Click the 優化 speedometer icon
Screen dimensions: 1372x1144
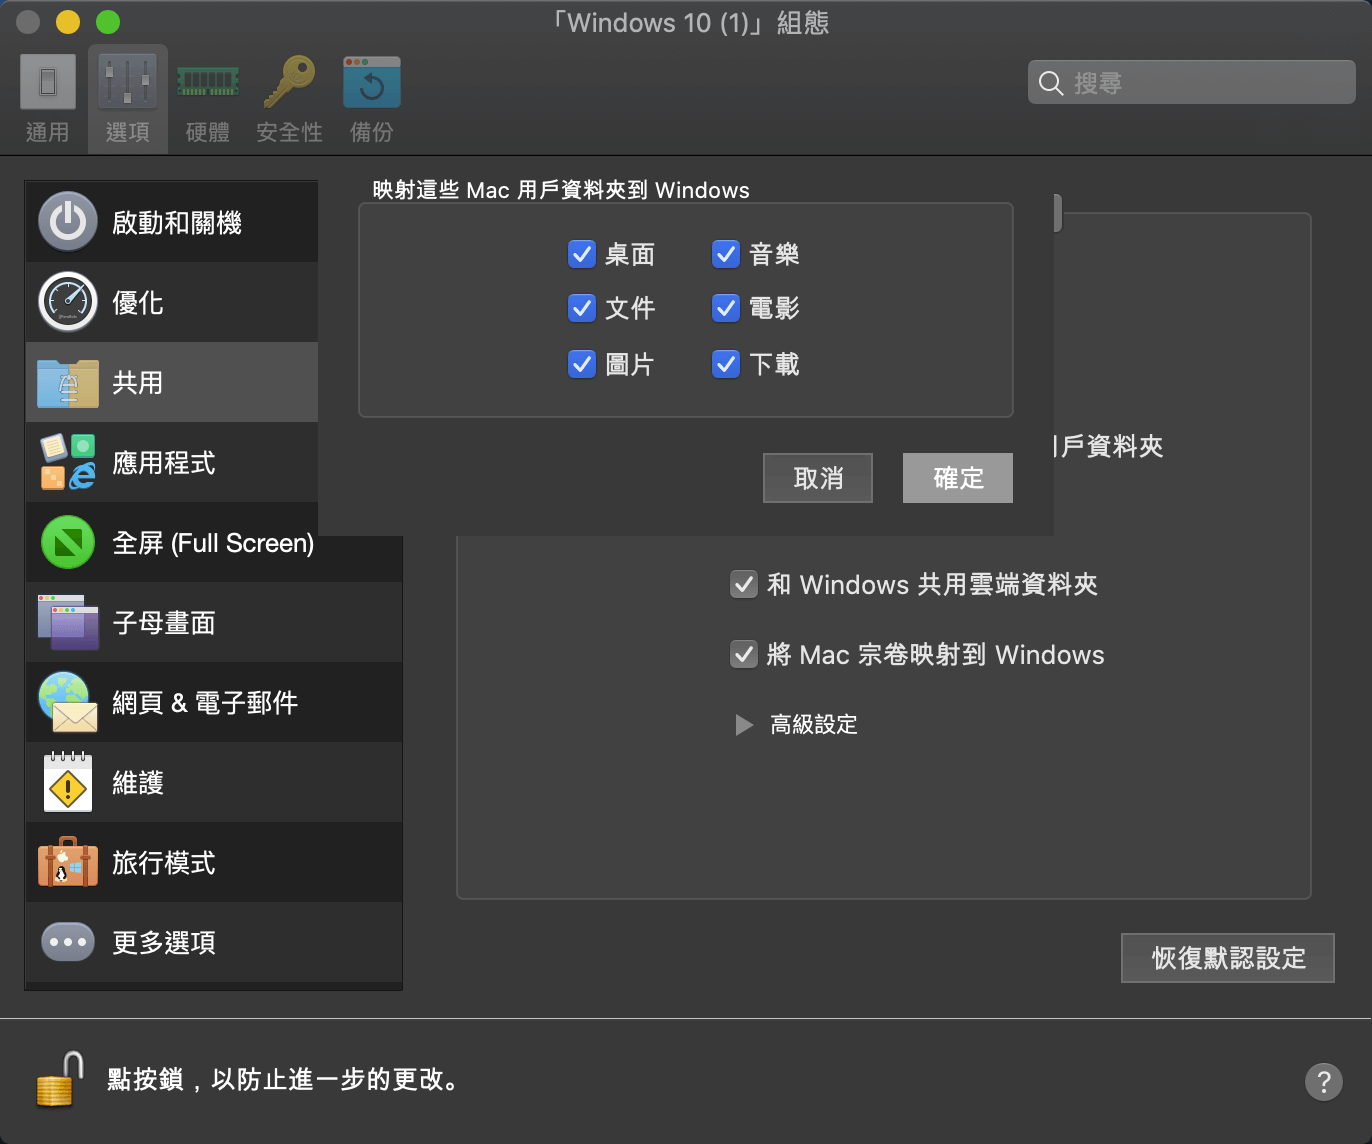[x=68, y=301]
